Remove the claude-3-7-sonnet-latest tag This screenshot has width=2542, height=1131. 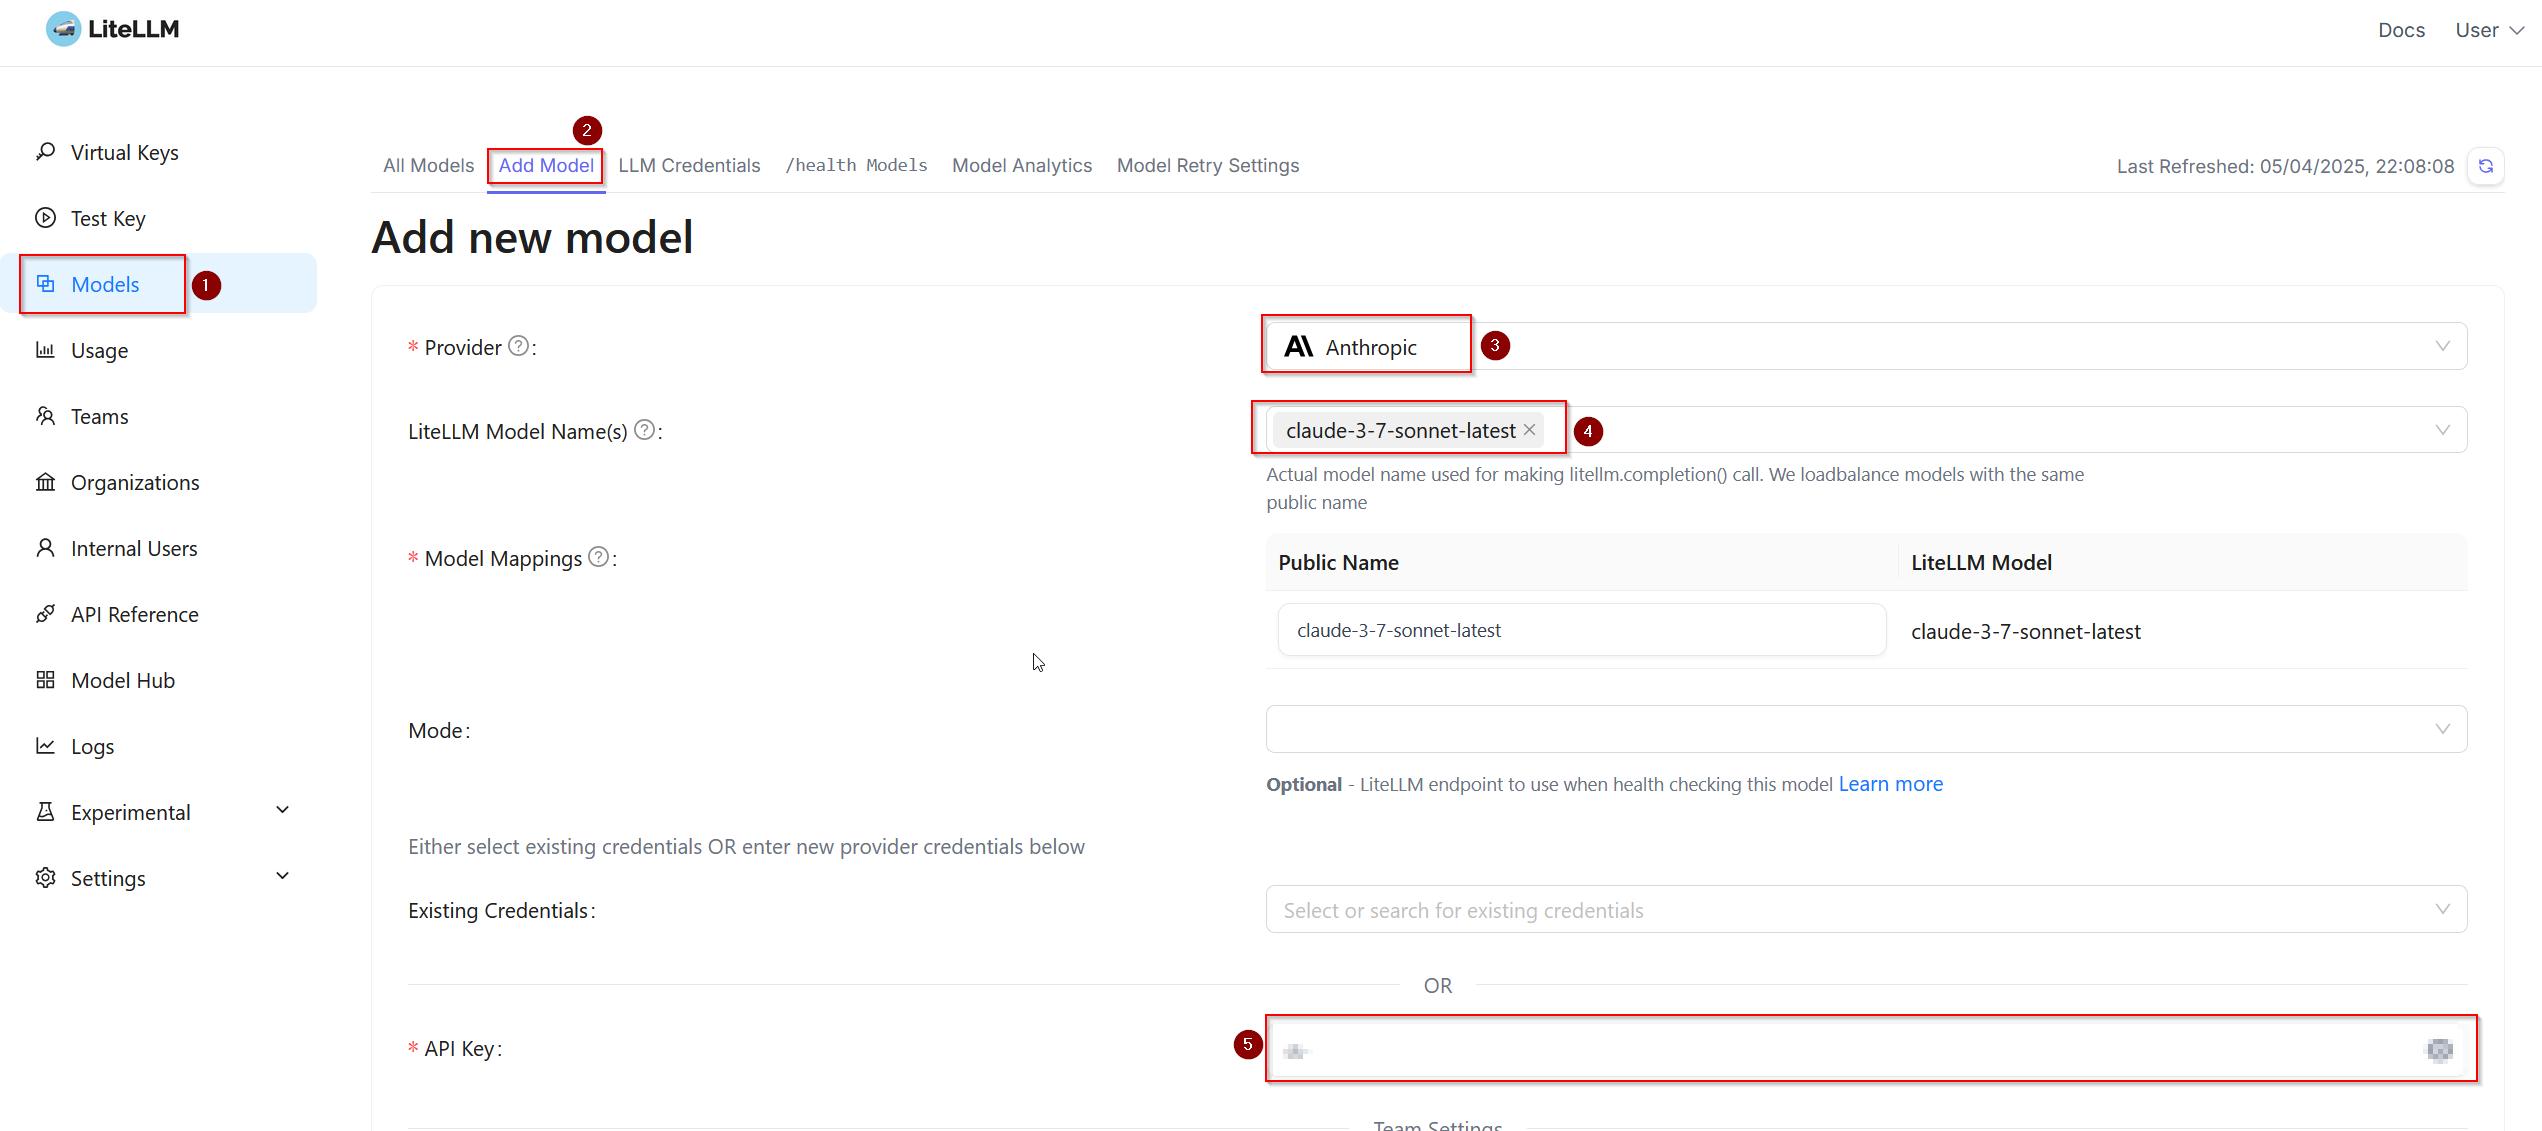(x=1530, y=429)
